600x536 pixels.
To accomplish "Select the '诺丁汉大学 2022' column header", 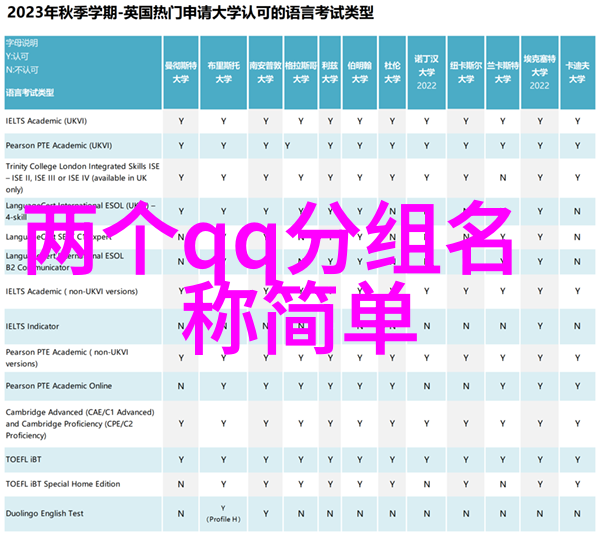I will (x=427, y=72).
